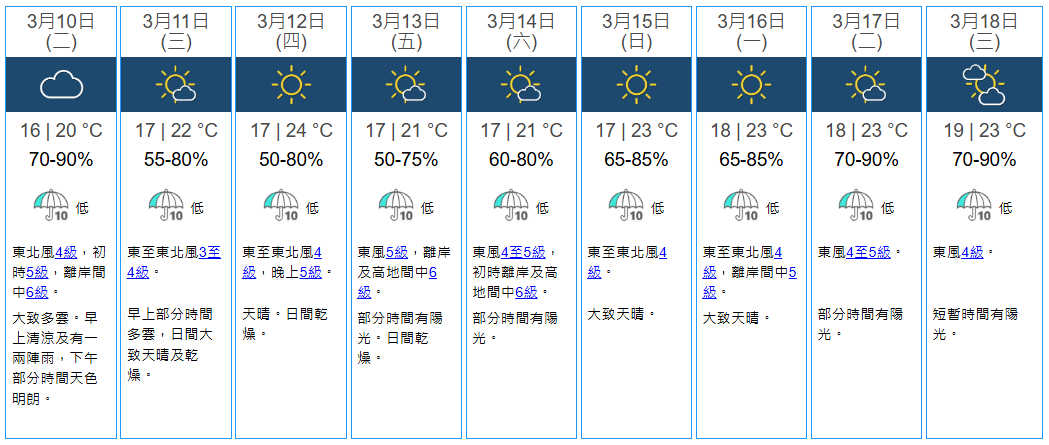Select the umbrella icon under March 12
The width and height of the screenshot is (1049, 445).
281,206
